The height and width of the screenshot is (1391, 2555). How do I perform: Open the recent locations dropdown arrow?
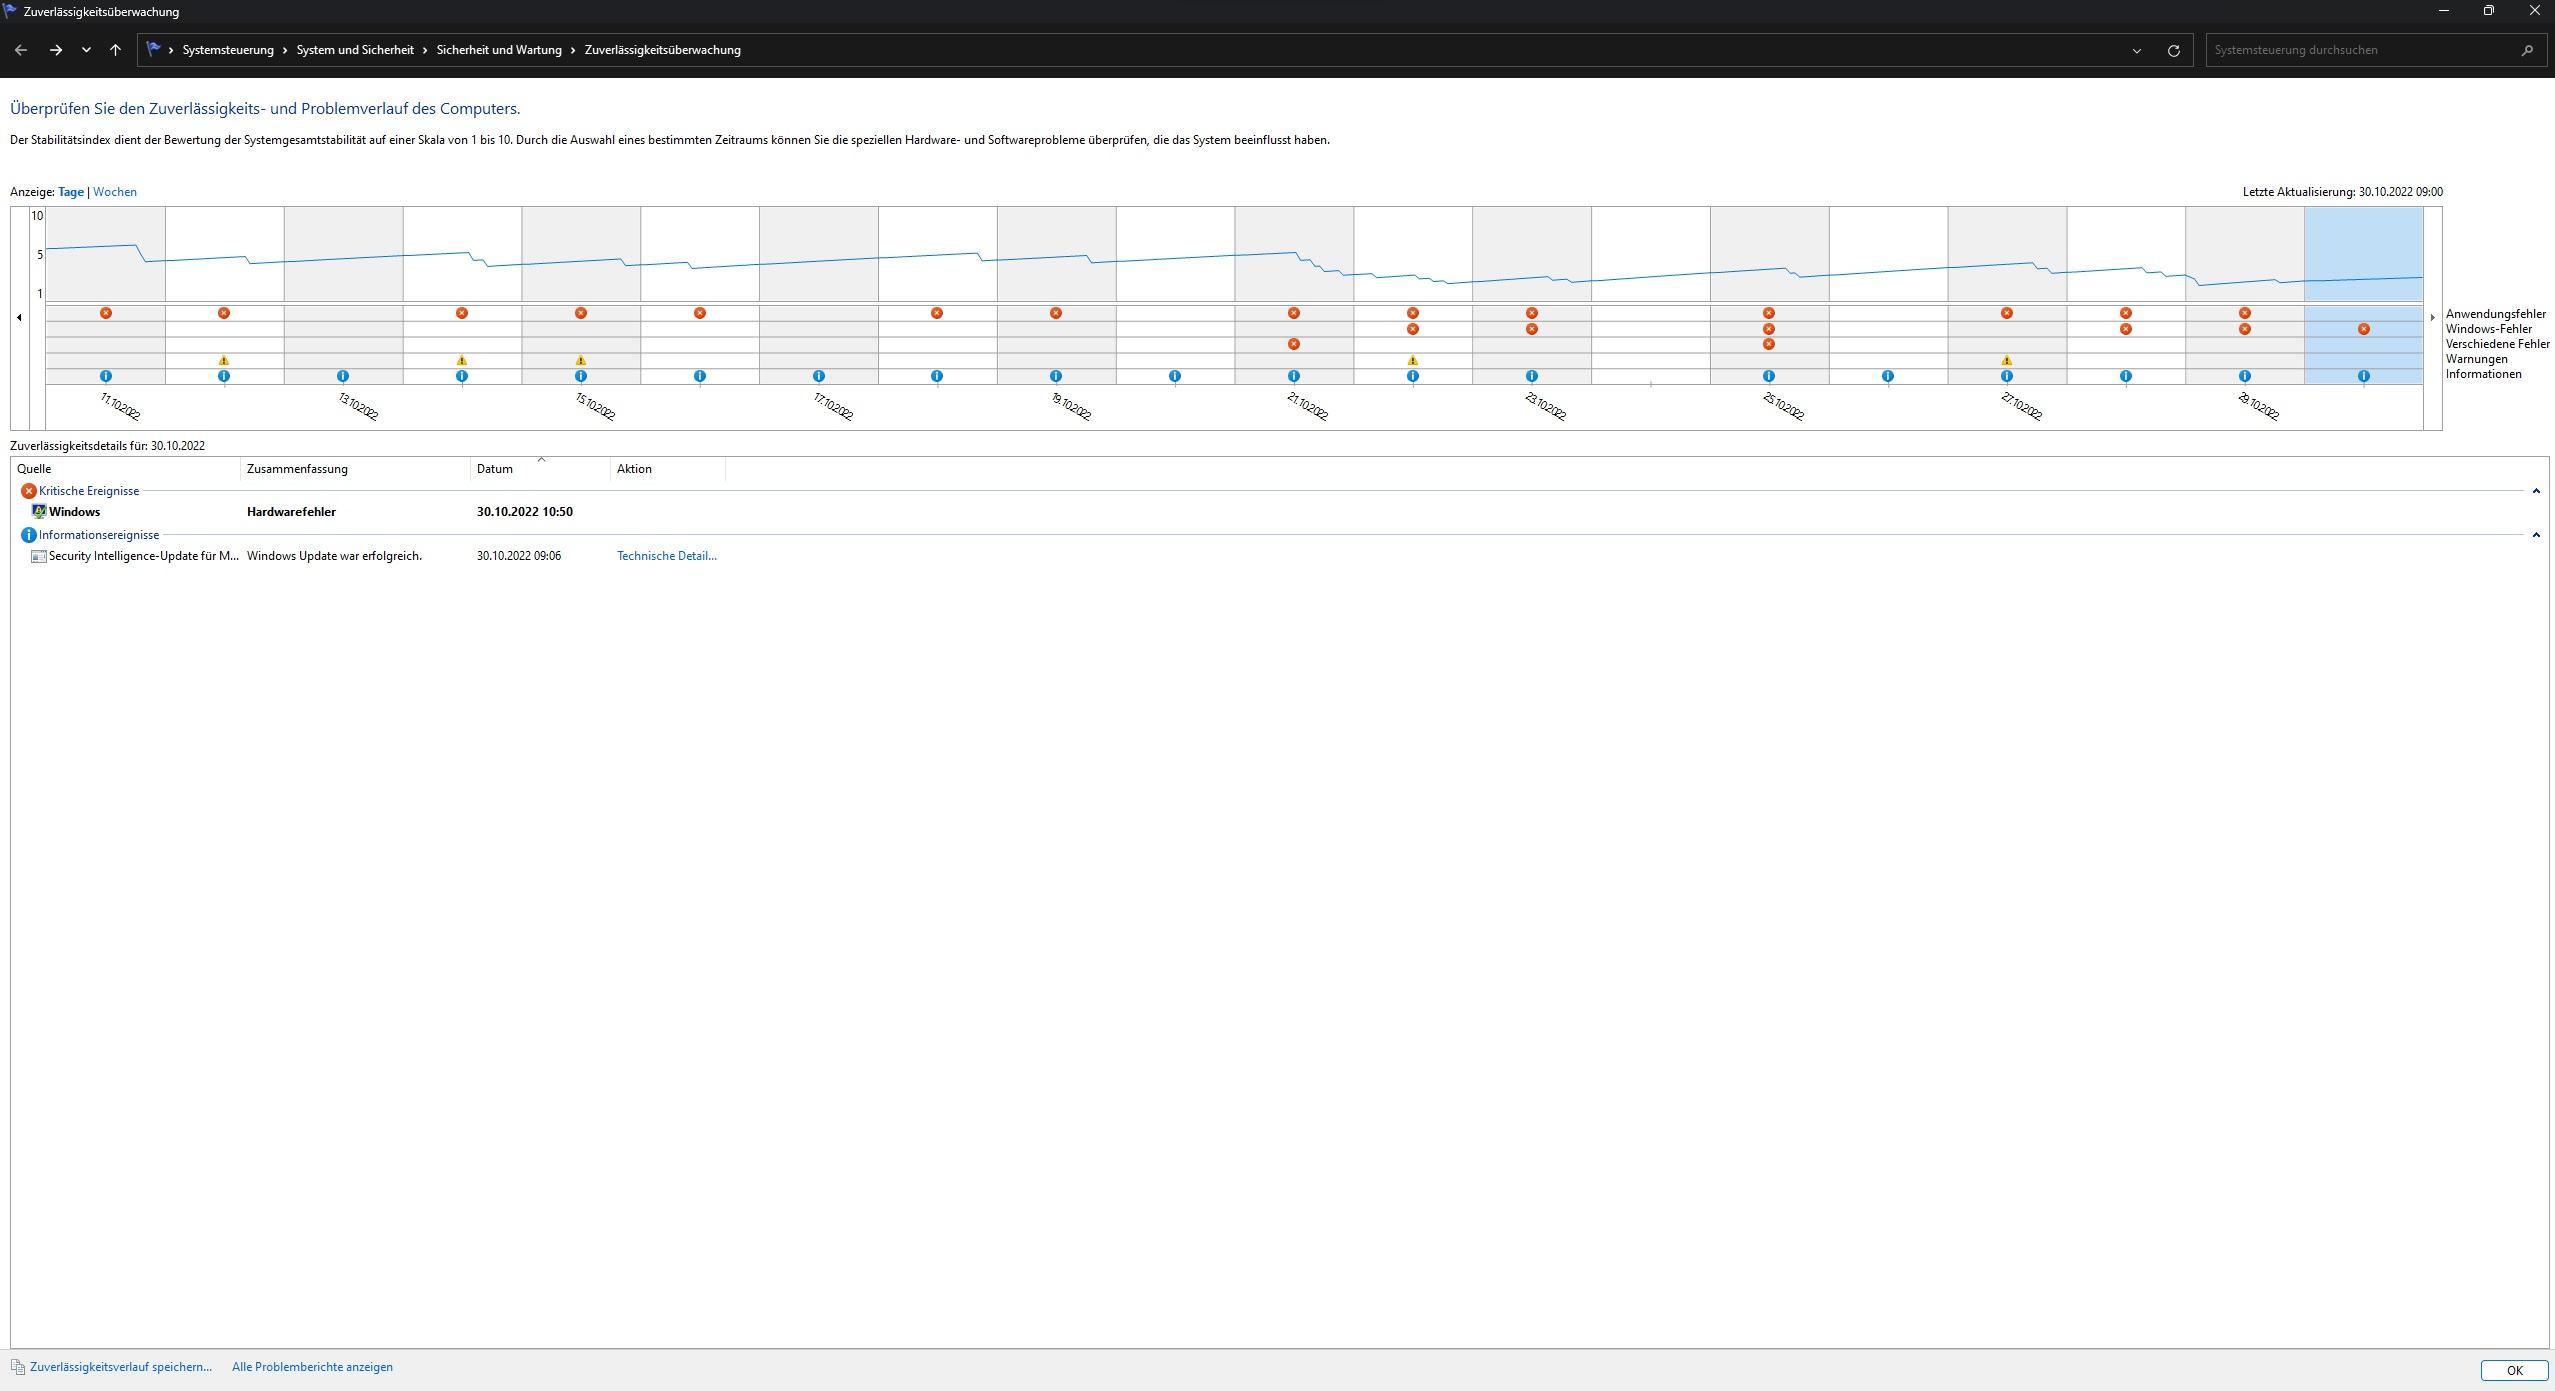(x=86, y=50)
